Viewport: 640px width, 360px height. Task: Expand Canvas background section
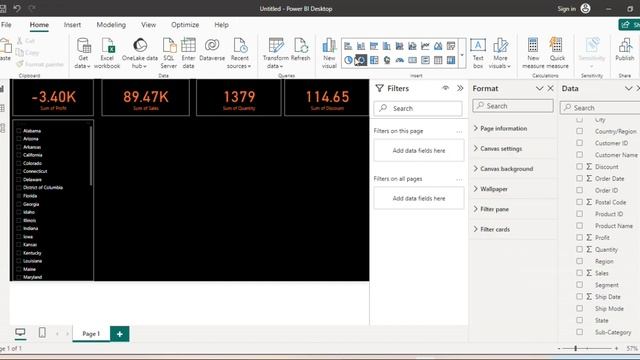507,169
